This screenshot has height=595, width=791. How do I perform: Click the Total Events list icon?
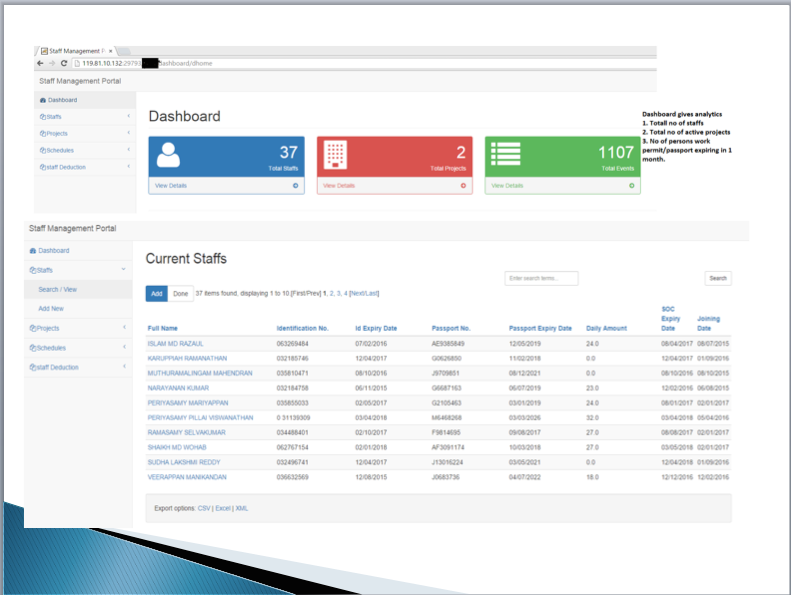(x=505, y=154)
